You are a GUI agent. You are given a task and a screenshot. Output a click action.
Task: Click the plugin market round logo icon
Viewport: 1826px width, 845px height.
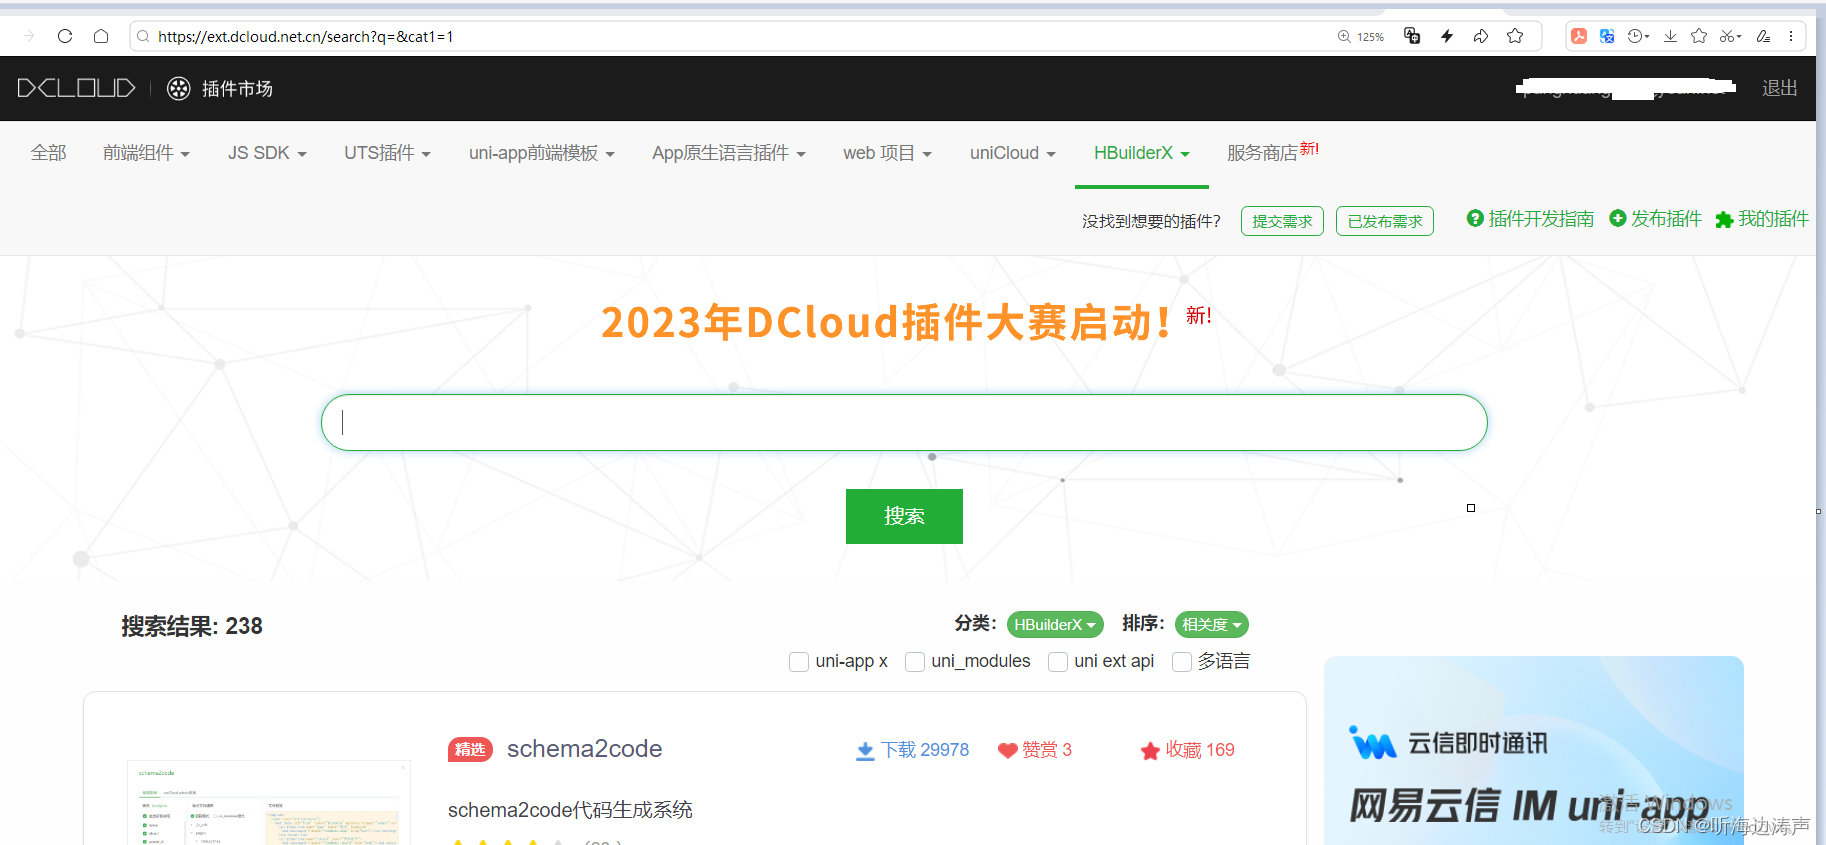point(179,88)
